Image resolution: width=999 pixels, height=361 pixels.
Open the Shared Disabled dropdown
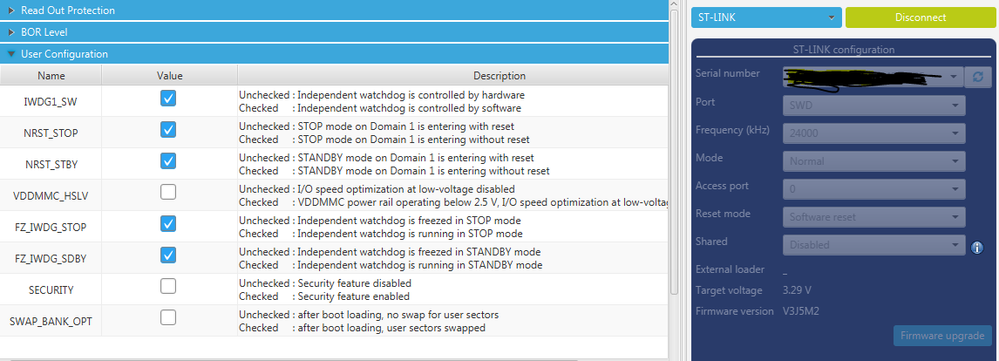pyautogui.click(x=873, y=244)
